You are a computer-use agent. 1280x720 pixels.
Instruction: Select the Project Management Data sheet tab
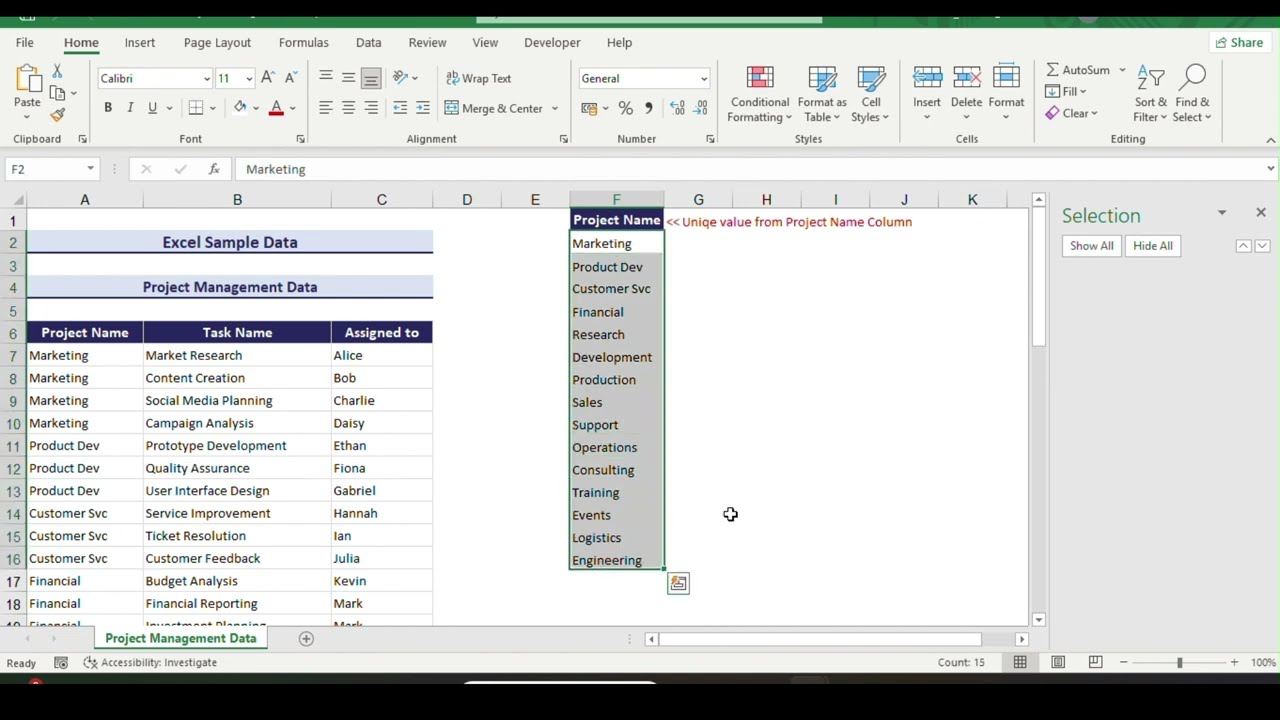pos(181,638)
